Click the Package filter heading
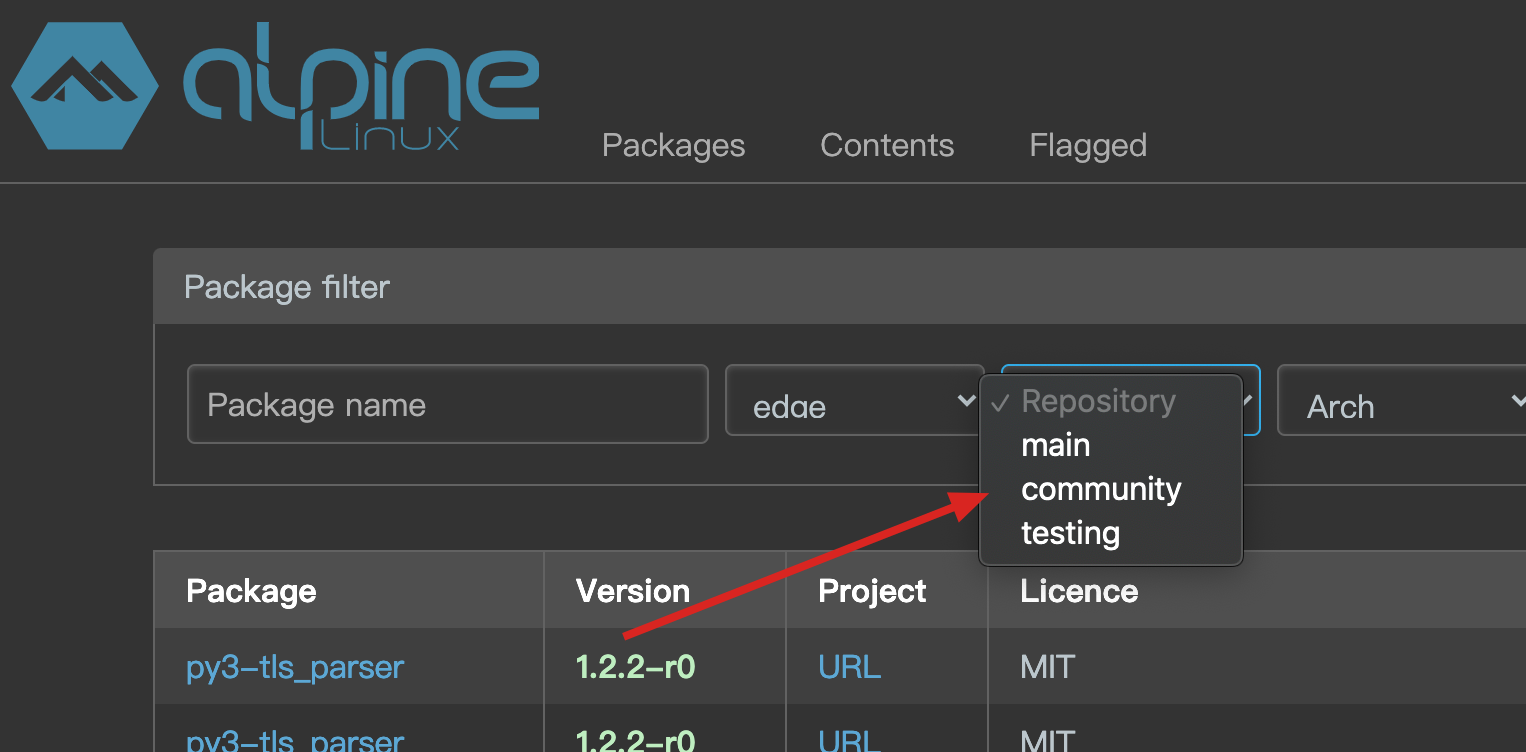Screen dimensions: 1526x752 click(287, 287)
